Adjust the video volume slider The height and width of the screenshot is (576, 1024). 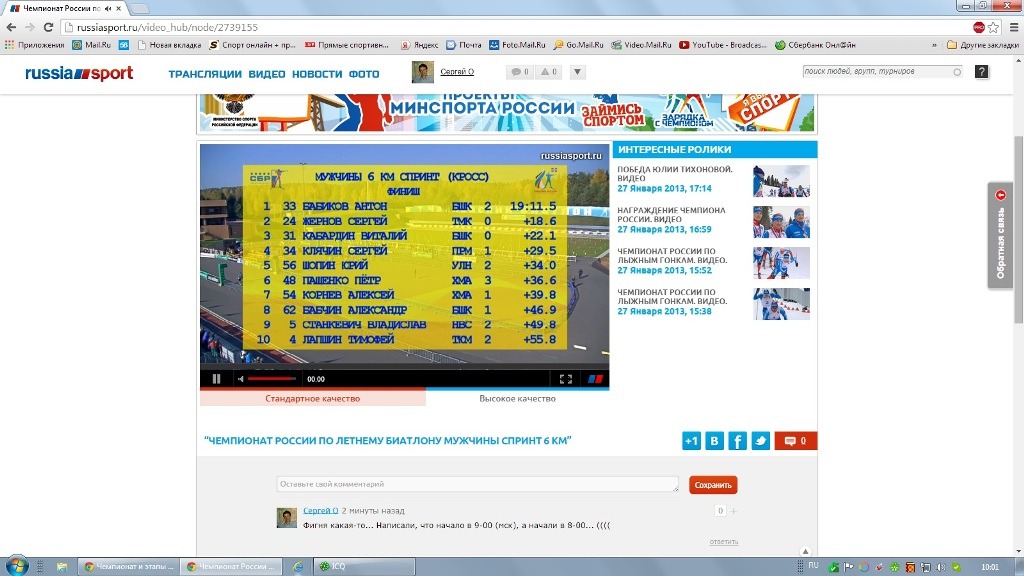point(272,379)
